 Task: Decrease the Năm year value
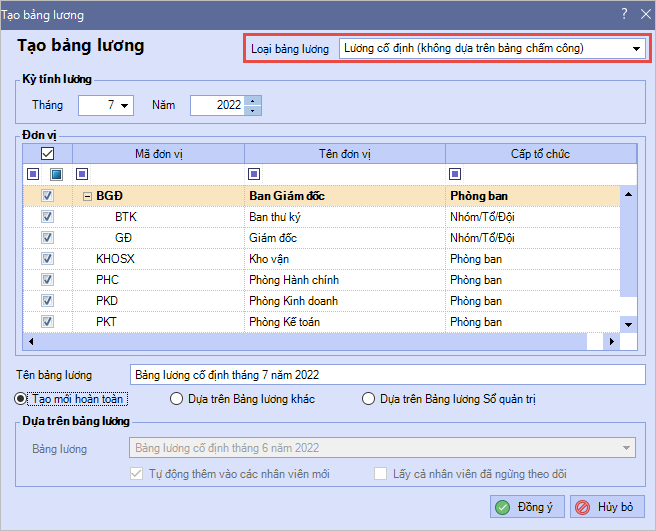pyautogui.click(x=252, y=110)
